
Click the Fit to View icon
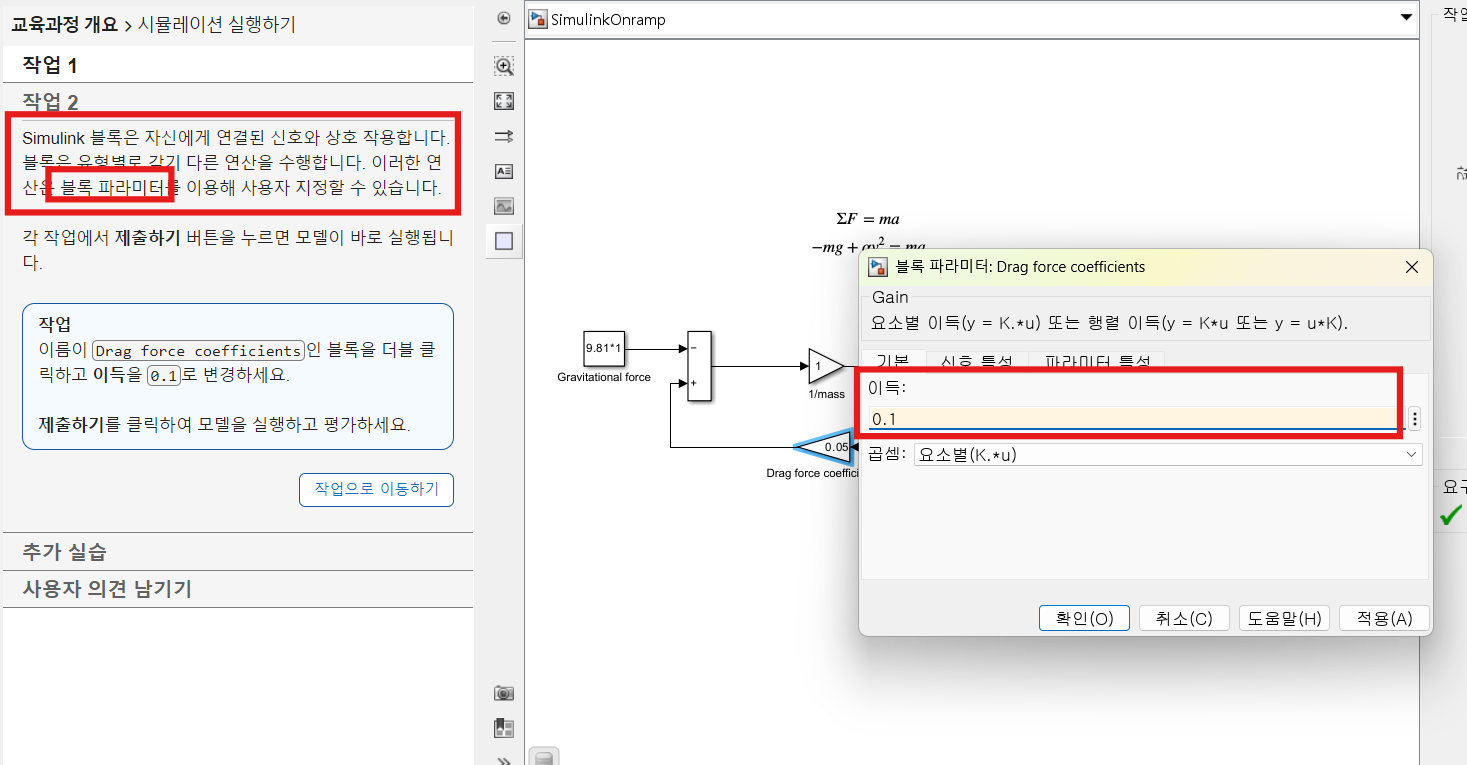coord(504,101)
